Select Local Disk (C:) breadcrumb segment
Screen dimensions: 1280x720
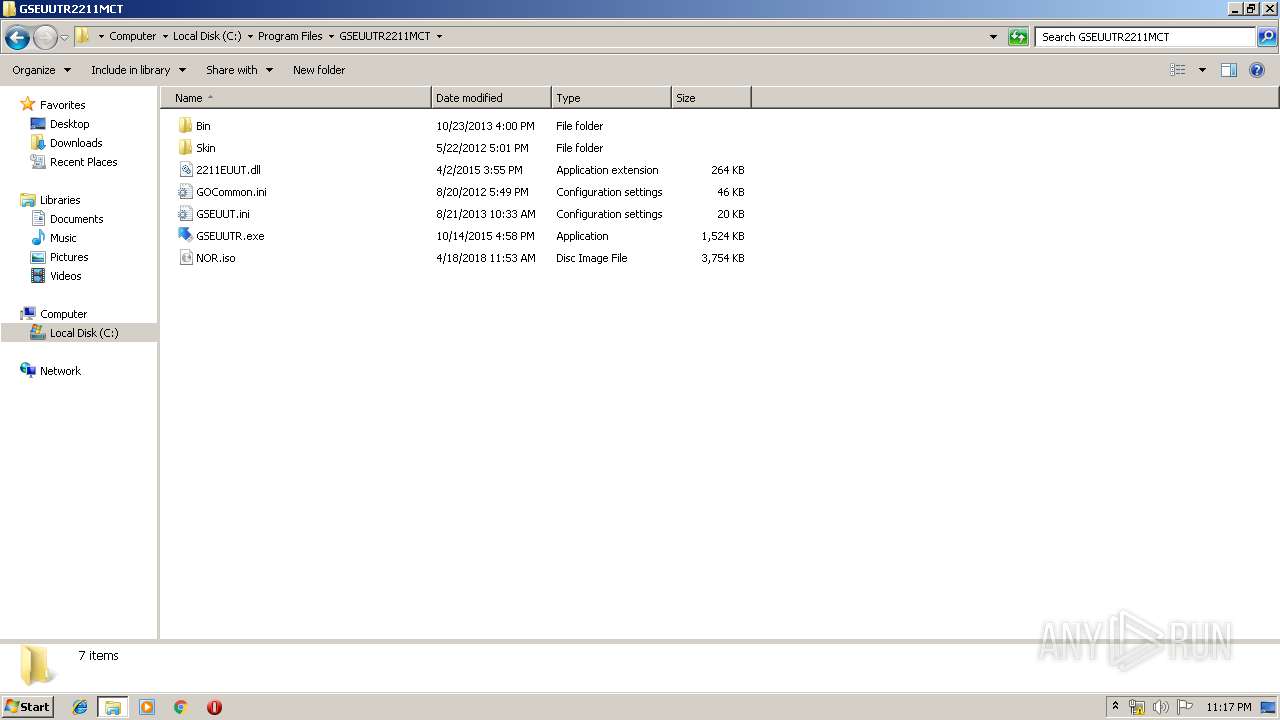tap(207, 36)
